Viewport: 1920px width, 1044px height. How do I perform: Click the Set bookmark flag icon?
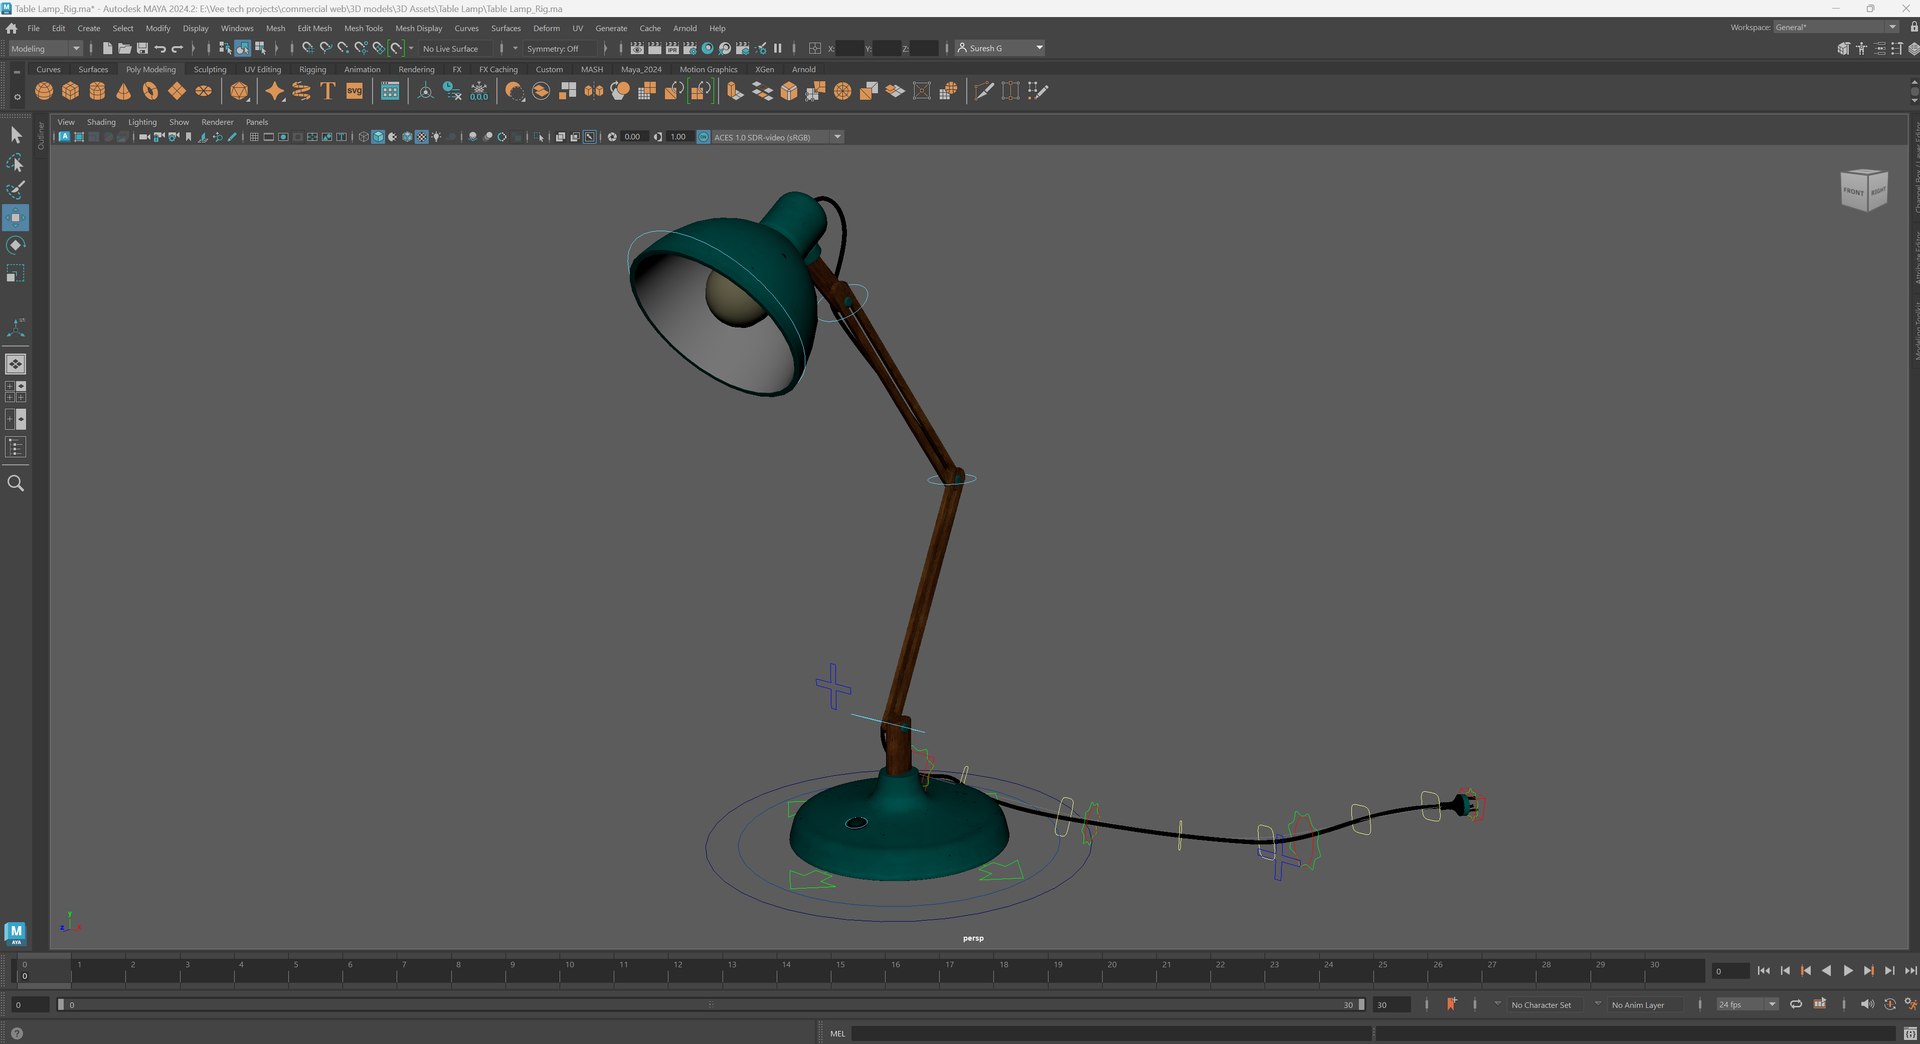tap(1451, 1004)
